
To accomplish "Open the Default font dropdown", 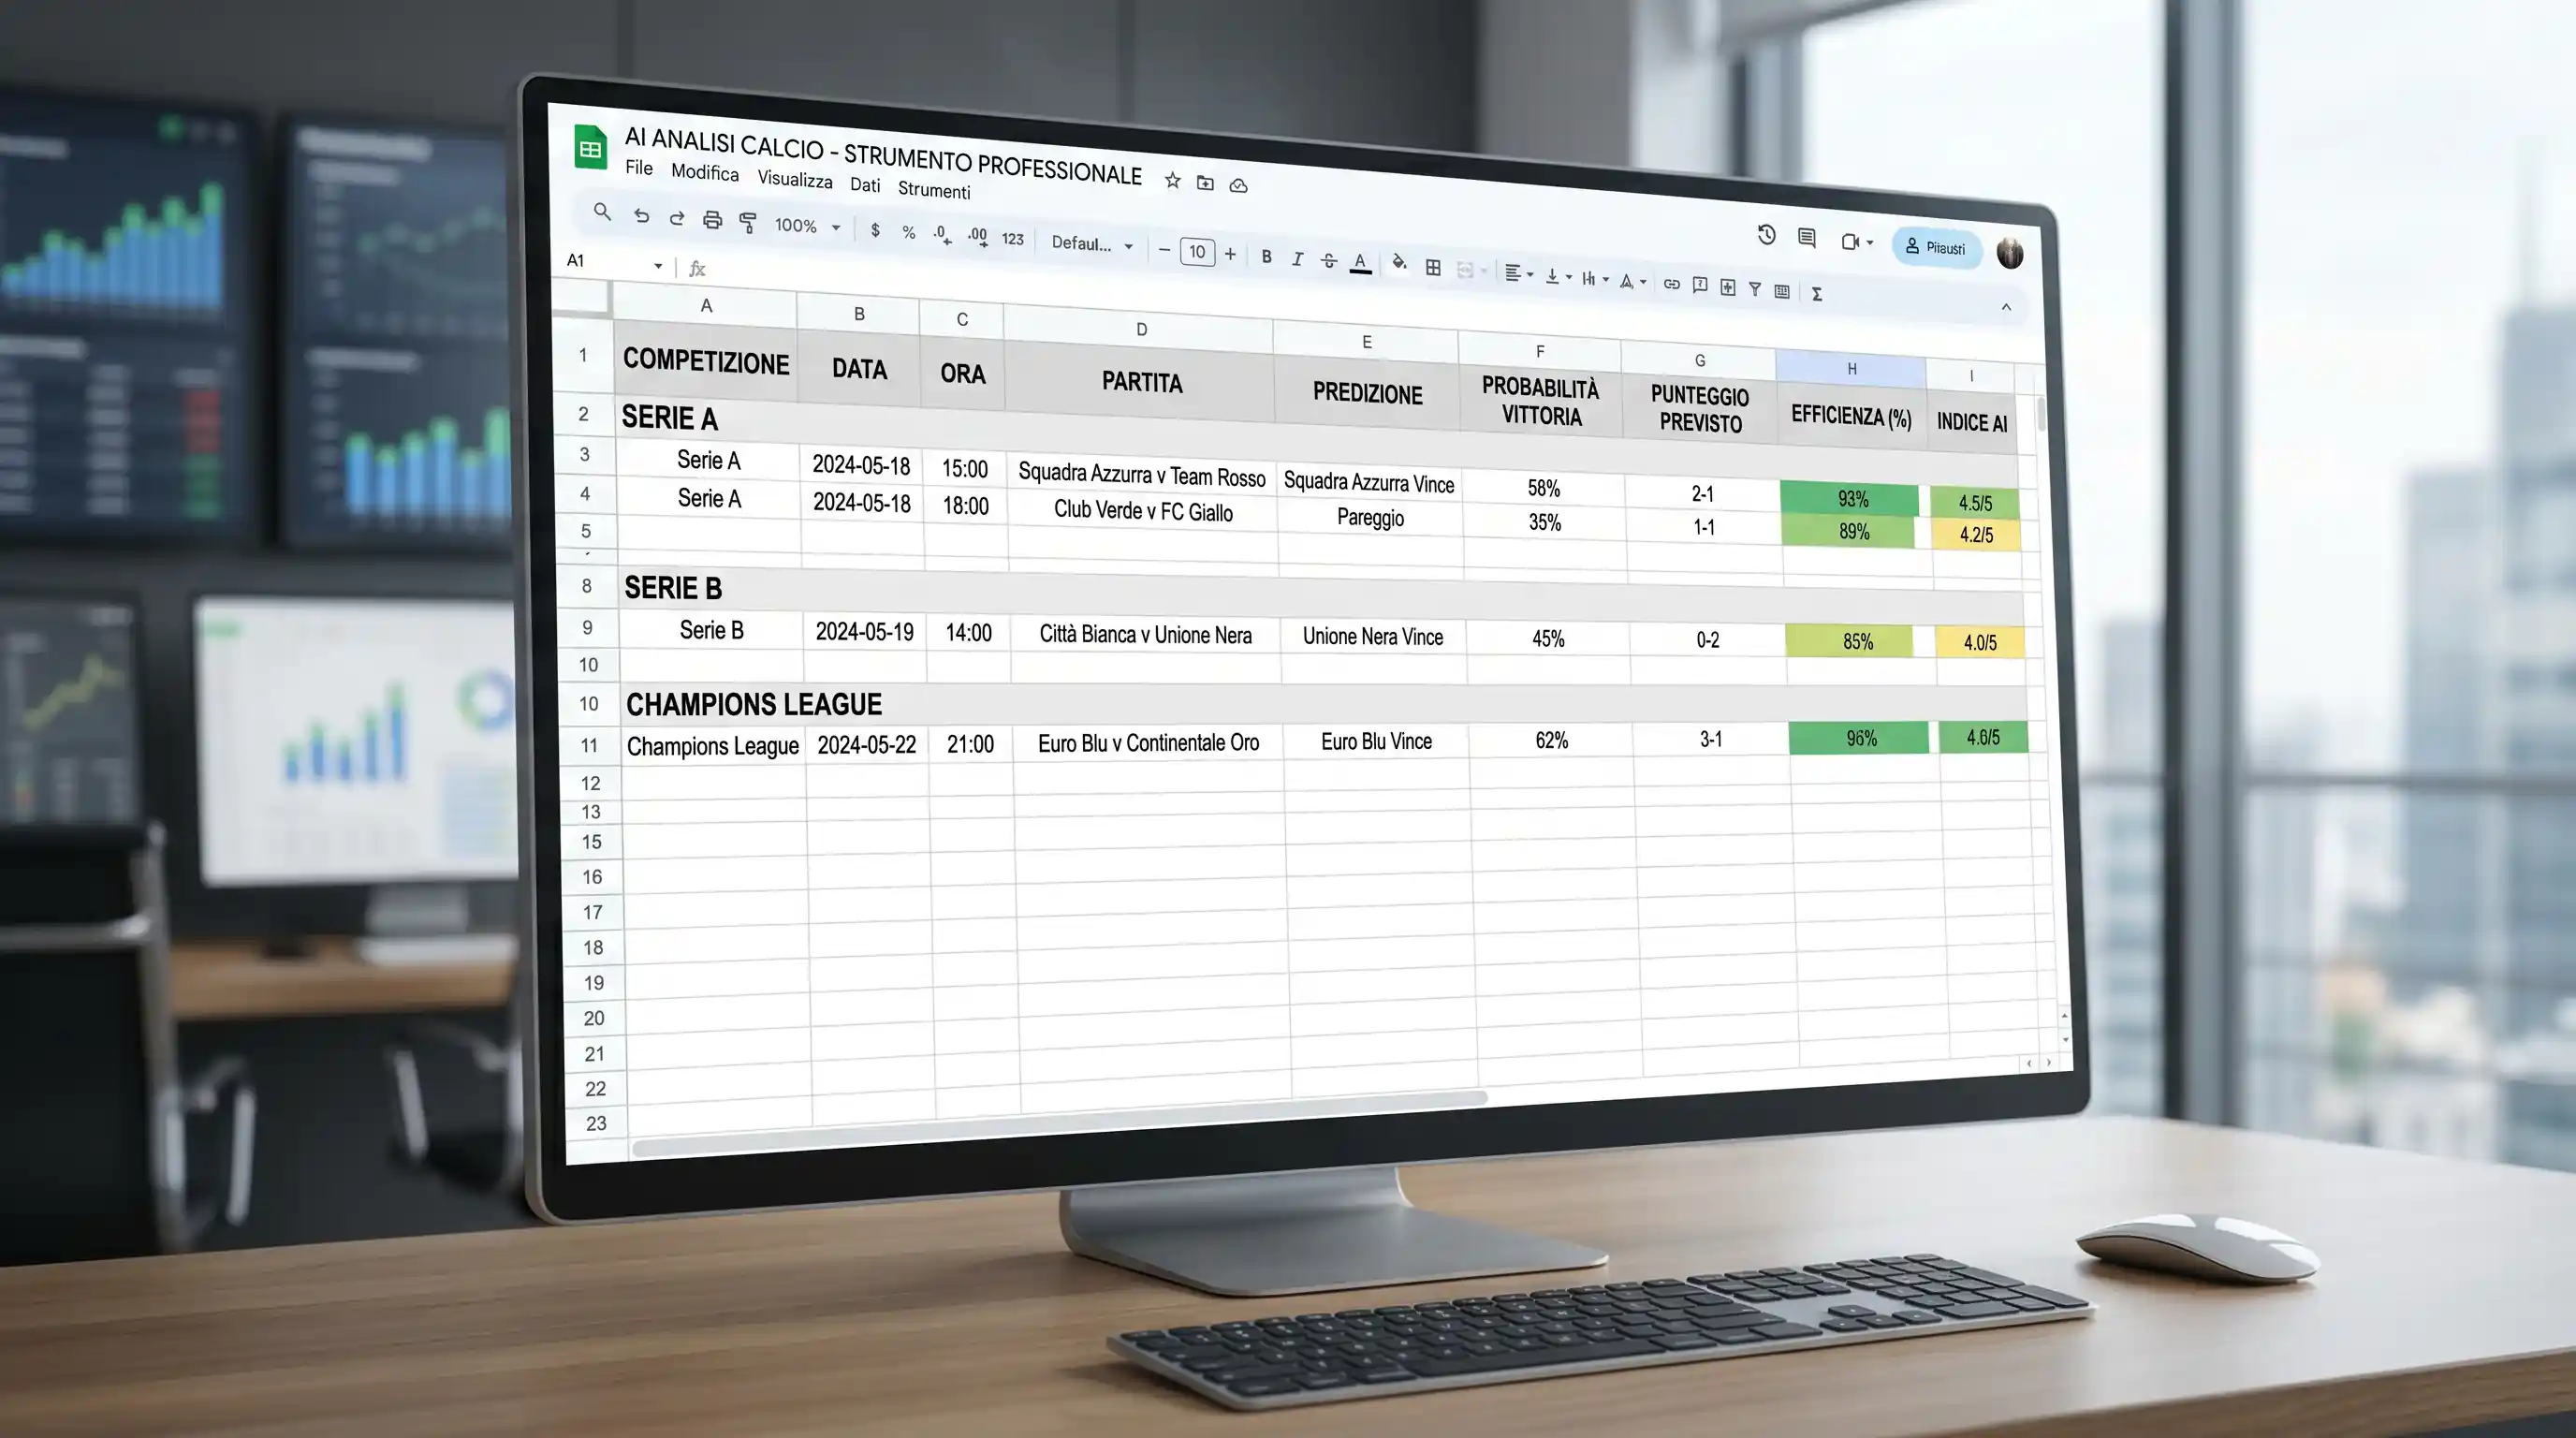I will 1092,244.
